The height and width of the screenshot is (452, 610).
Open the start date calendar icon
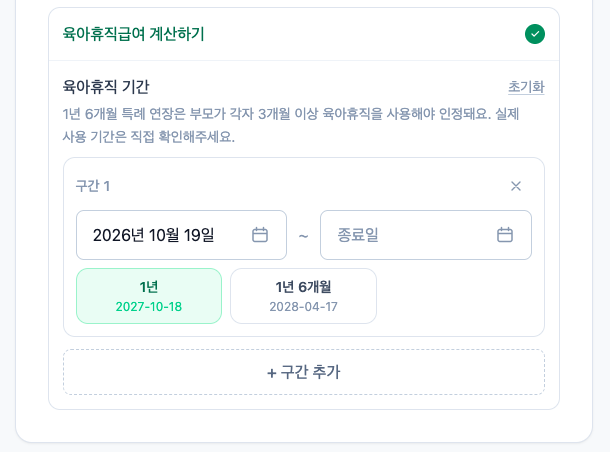coord(260,235)
